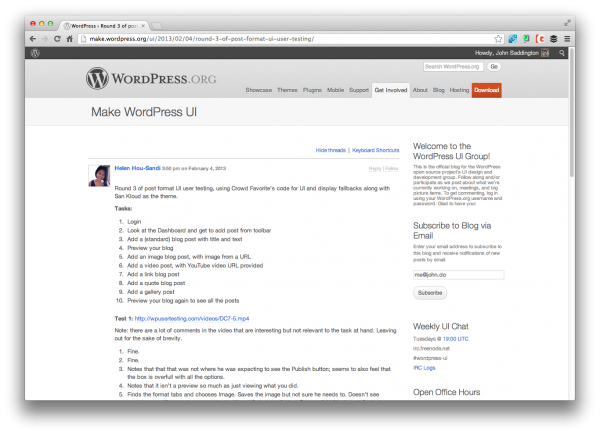This screenshot has width=600, height=435.
Task: Click the Hide threads link
Action: [x=331, y=150]
